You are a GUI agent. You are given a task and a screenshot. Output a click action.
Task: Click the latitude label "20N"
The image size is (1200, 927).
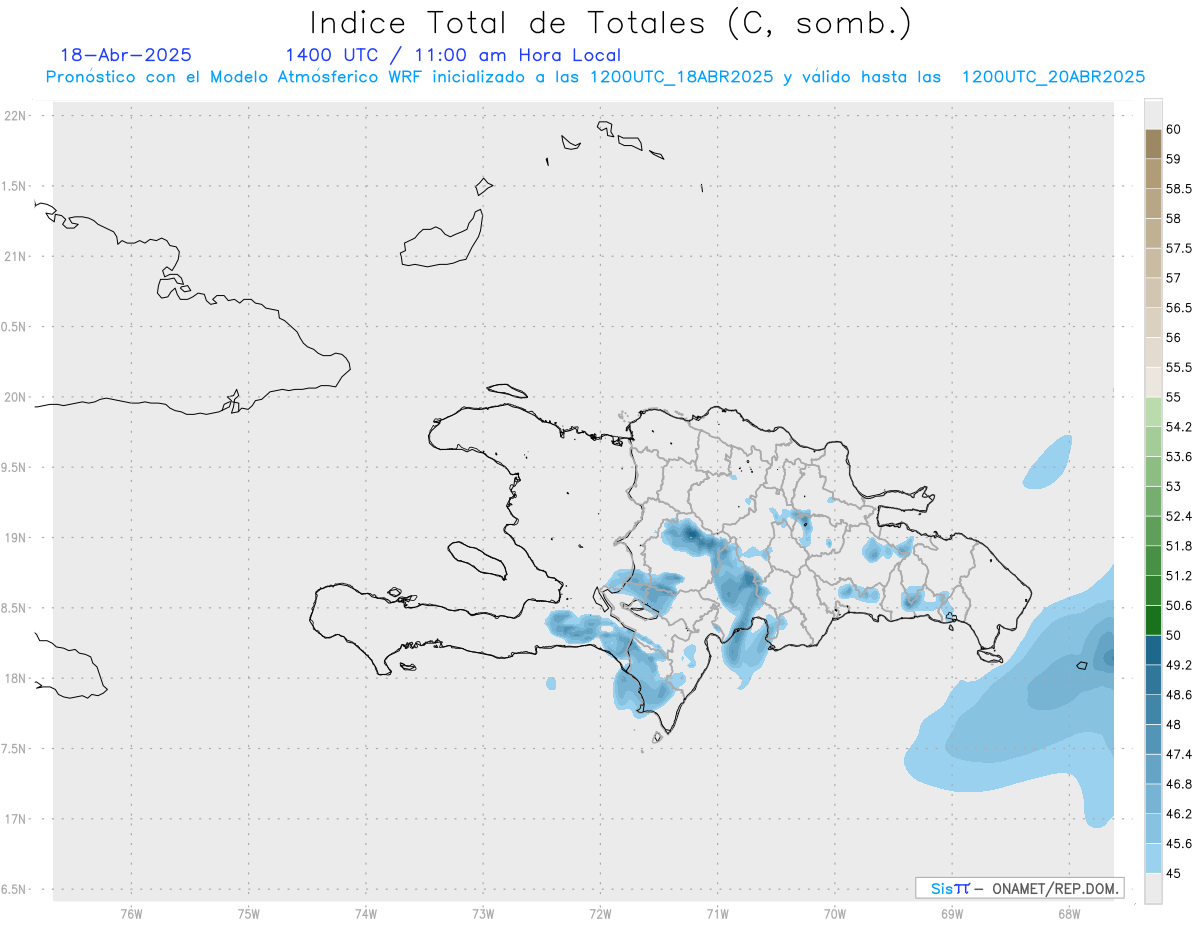15,397
